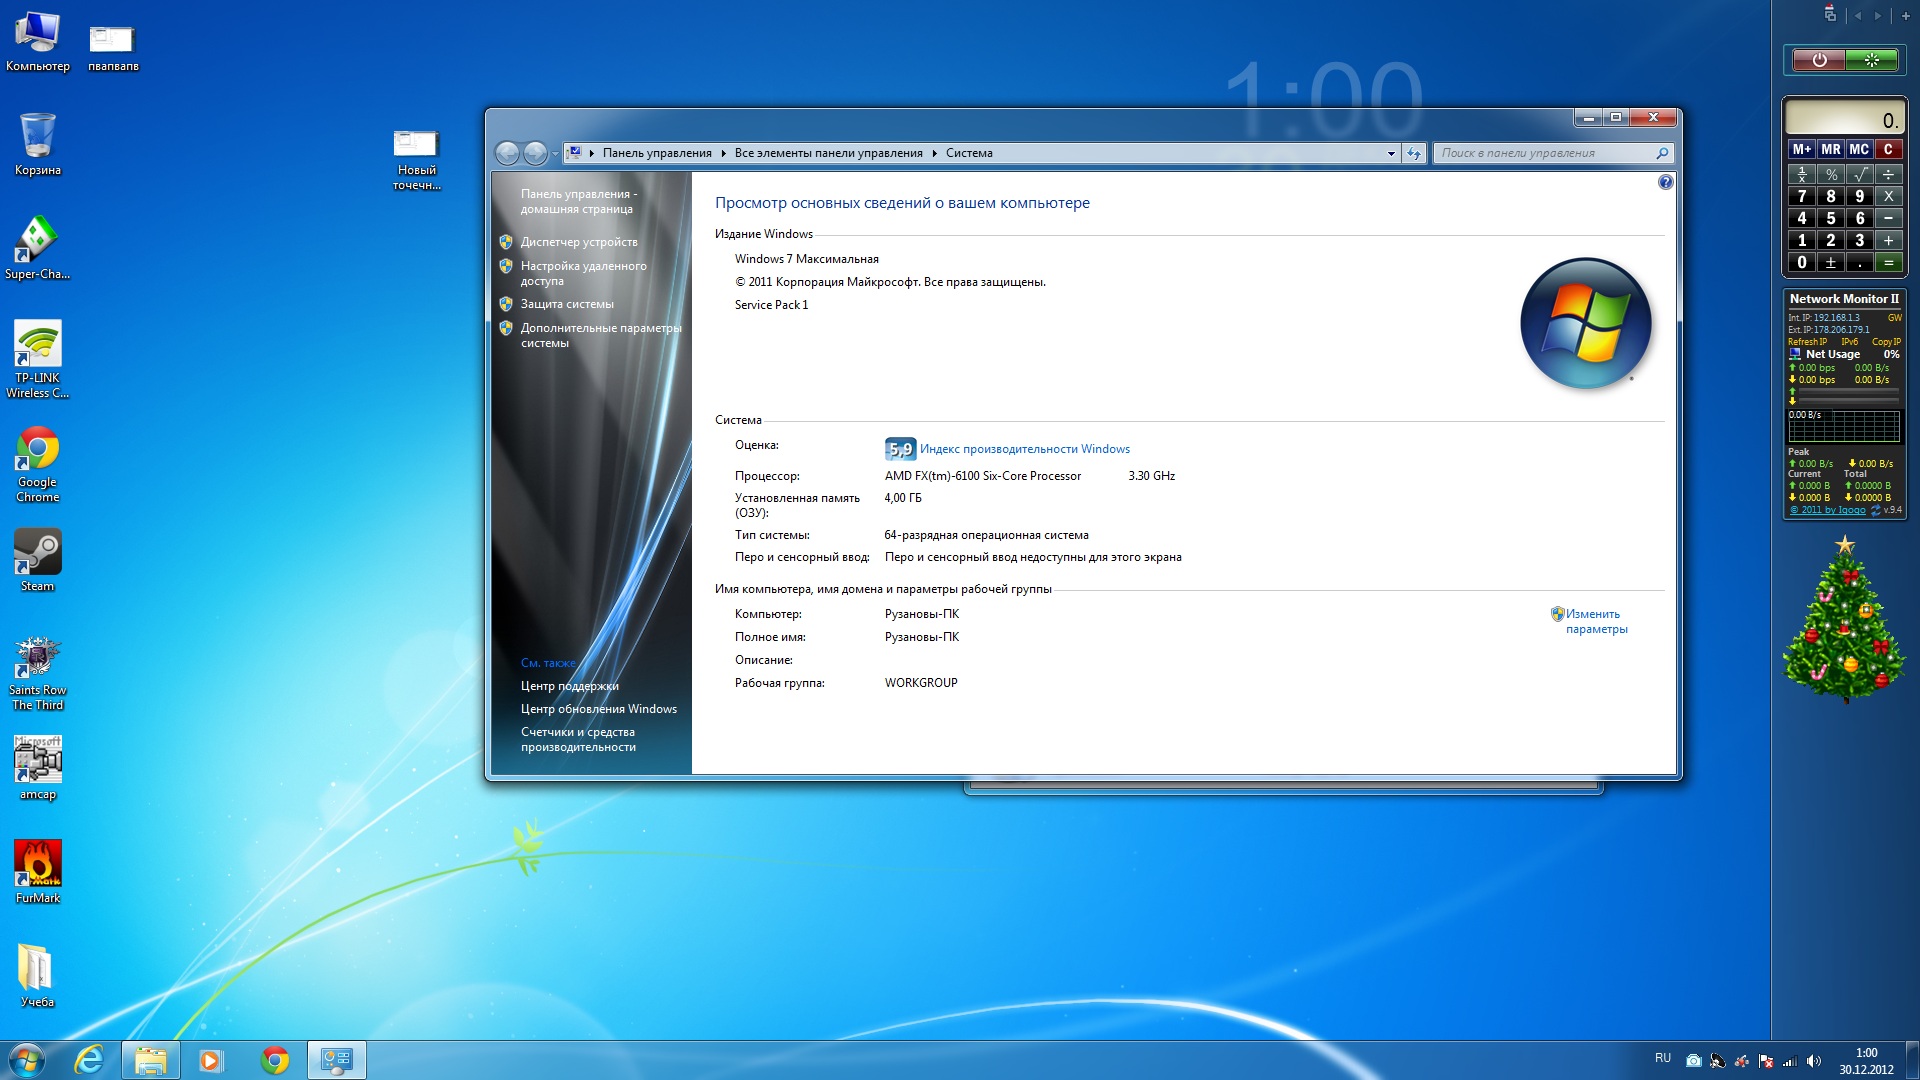Open Дополнительные параметры системы link
Viewport: 1920px width, 1080px height.
click(x=600, y=335)
